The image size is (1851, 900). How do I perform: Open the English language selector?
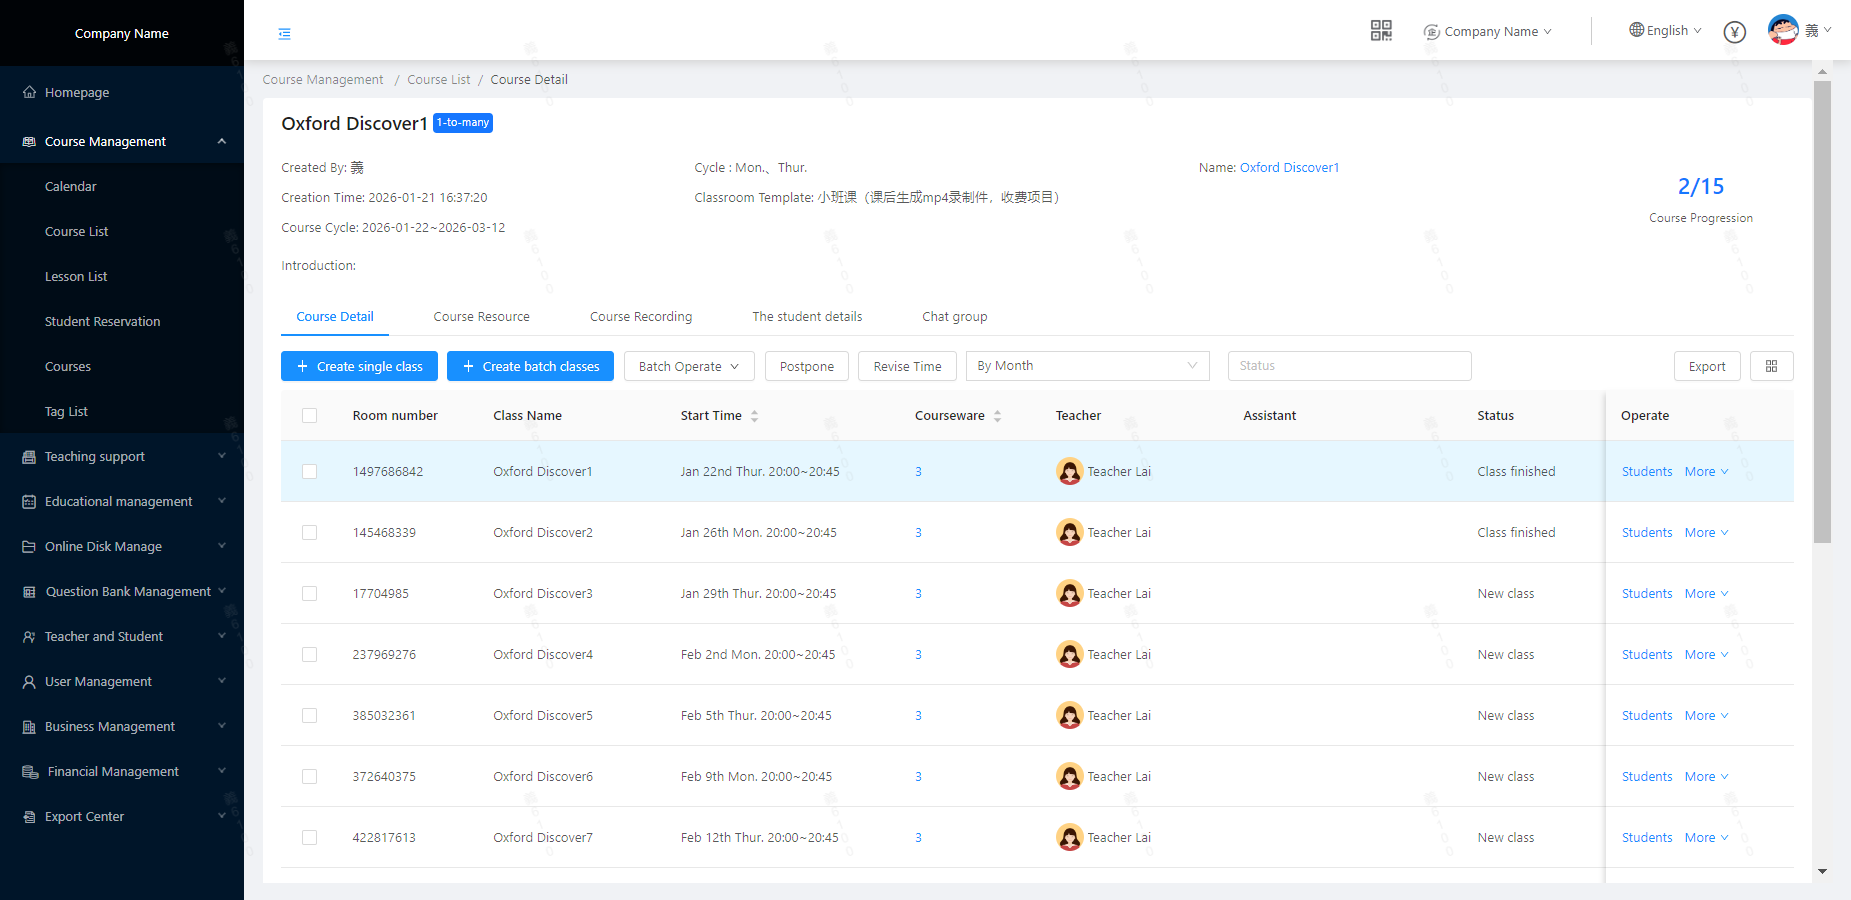[1665, 31]
